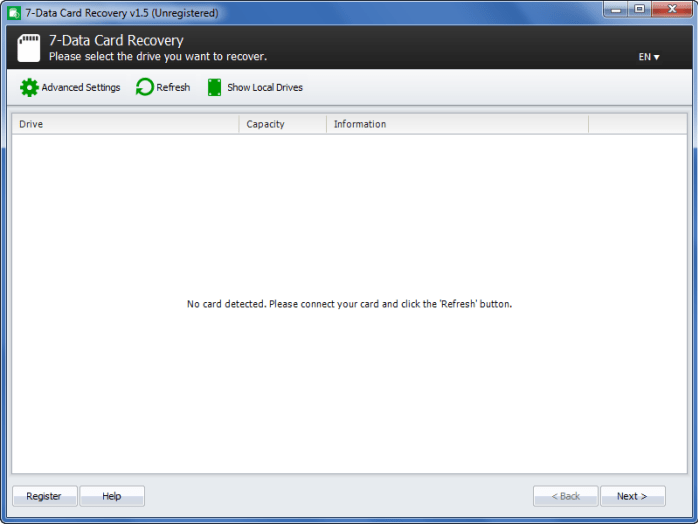The width and height of the screenshot is (698, 524).
Task: Click the green Refresh arrow icon
Action: pyautogui.click(x=145, y=87)
